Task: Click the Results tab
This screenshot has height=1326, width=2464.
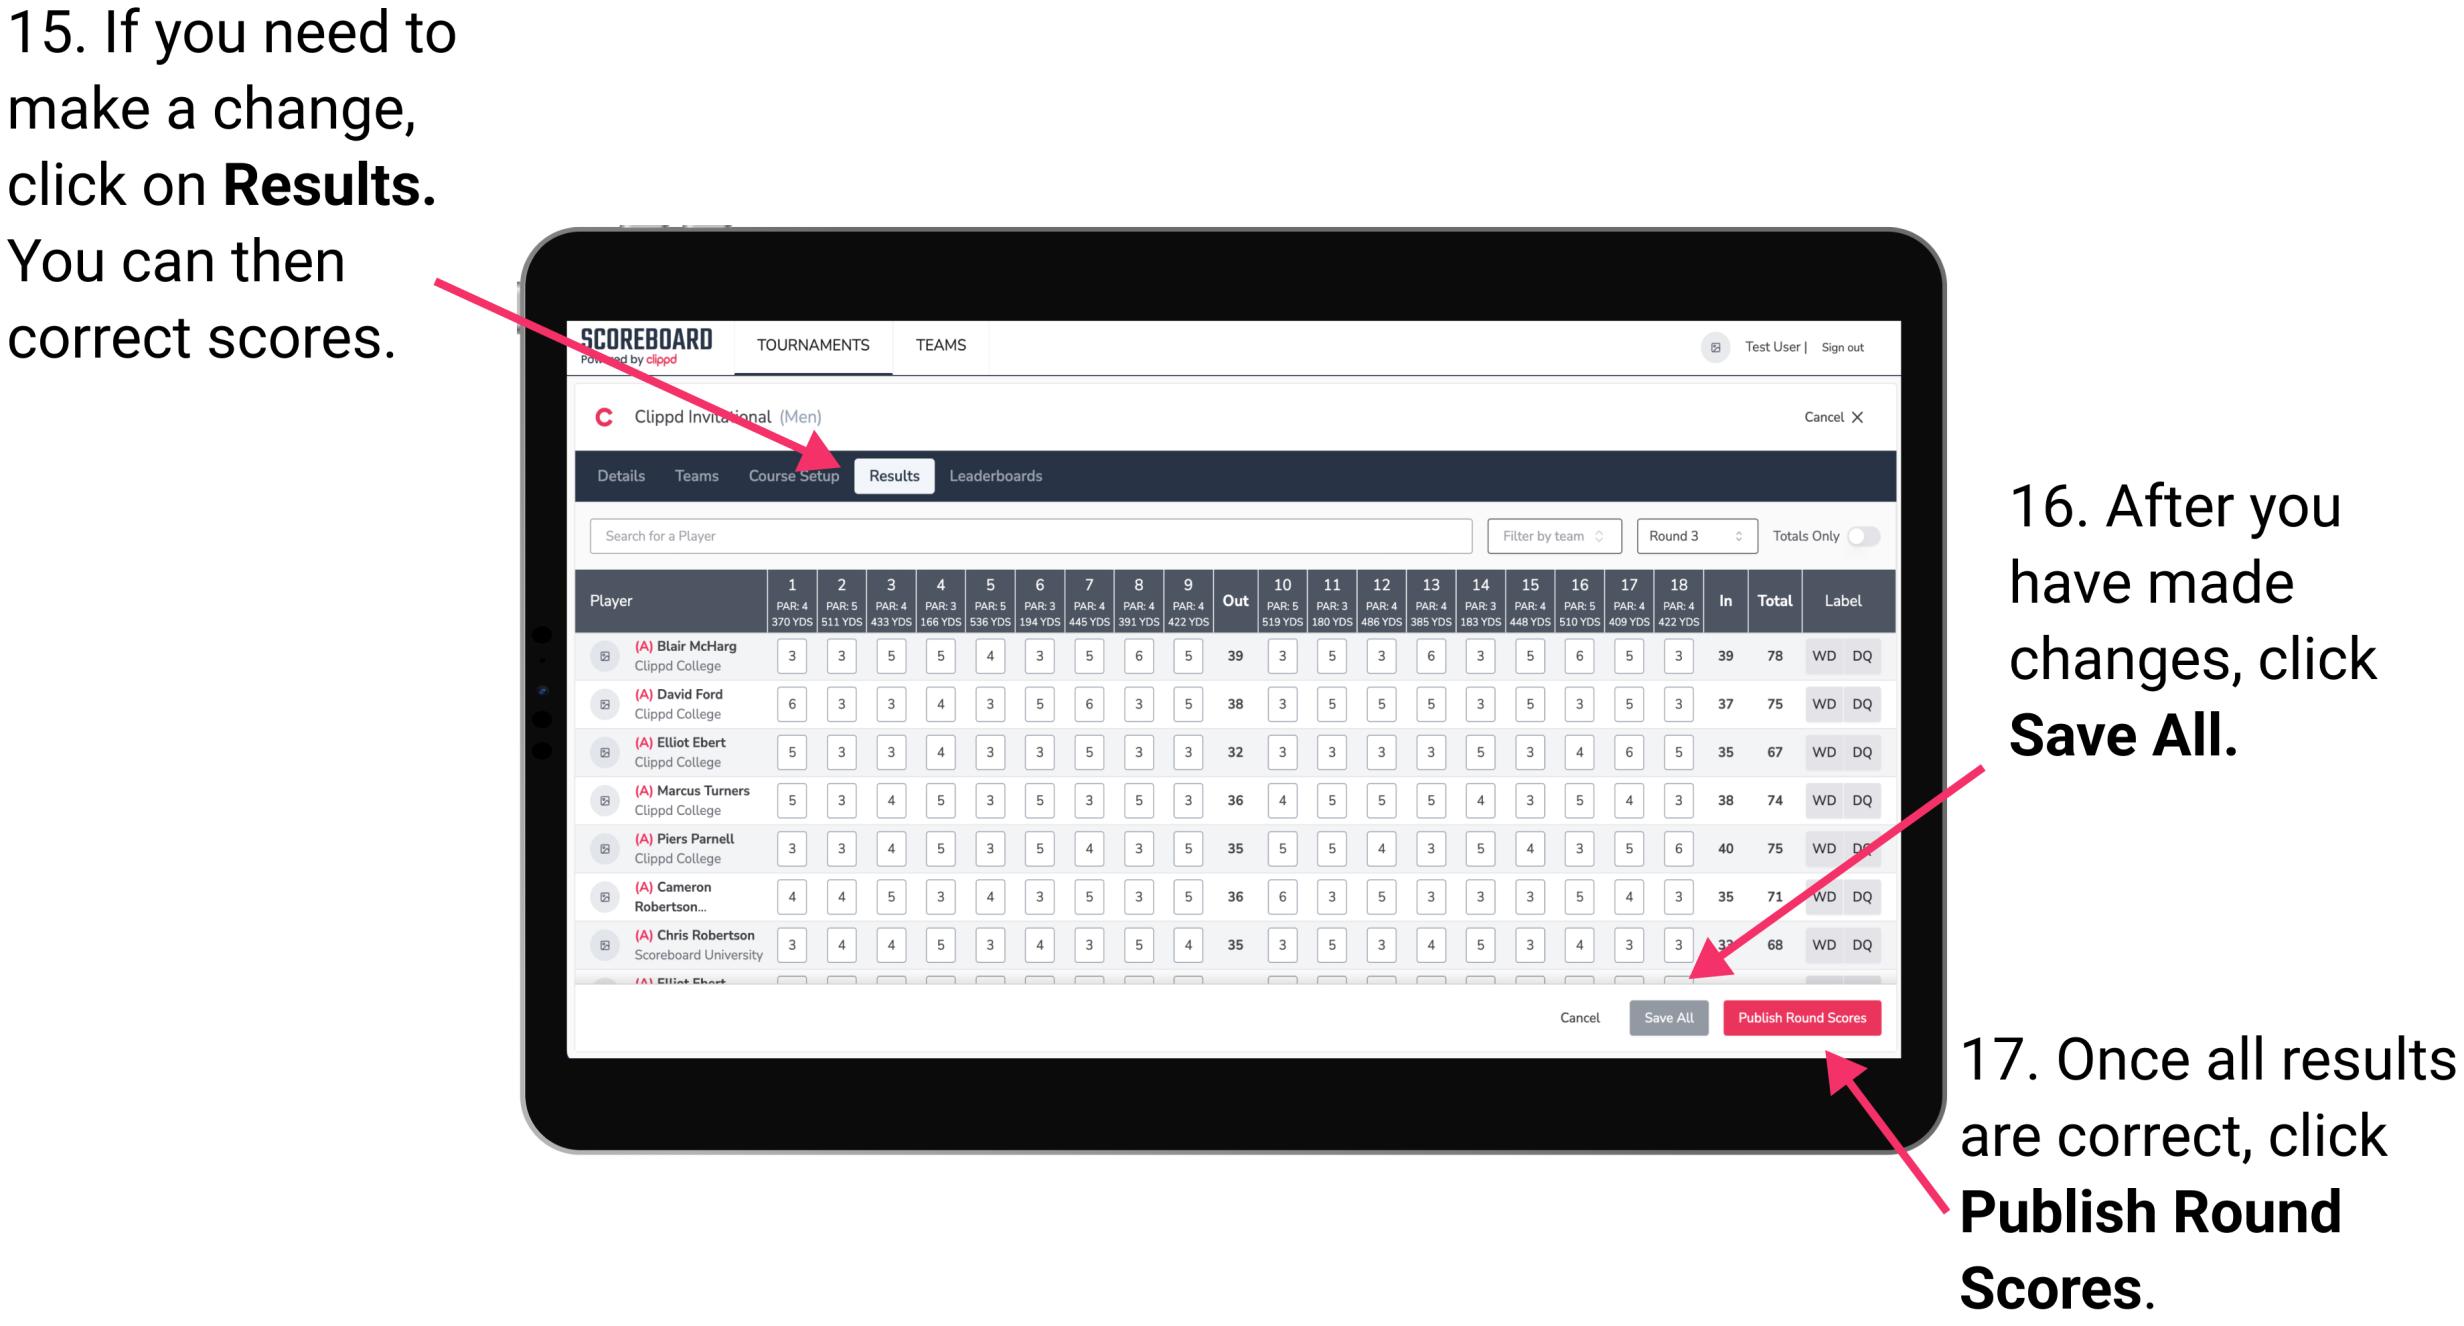Action: tap(895, 475)
